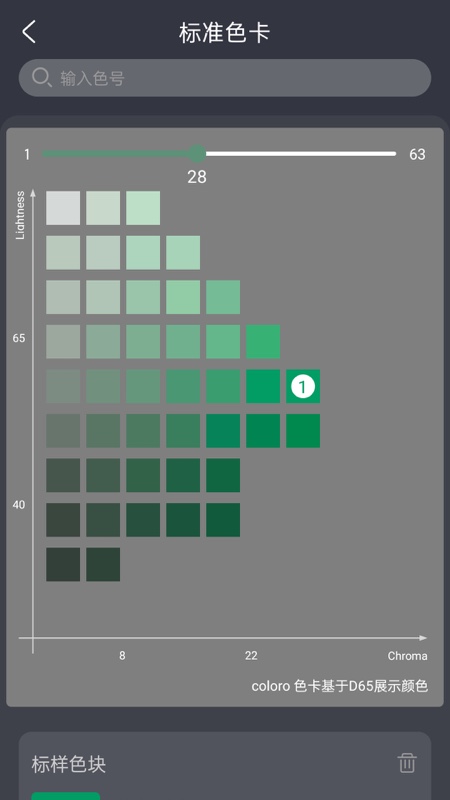Select the second swatch in the bottom row
Image resolution: width=450 pixels, height=800 pixels.
click(103, 565)
